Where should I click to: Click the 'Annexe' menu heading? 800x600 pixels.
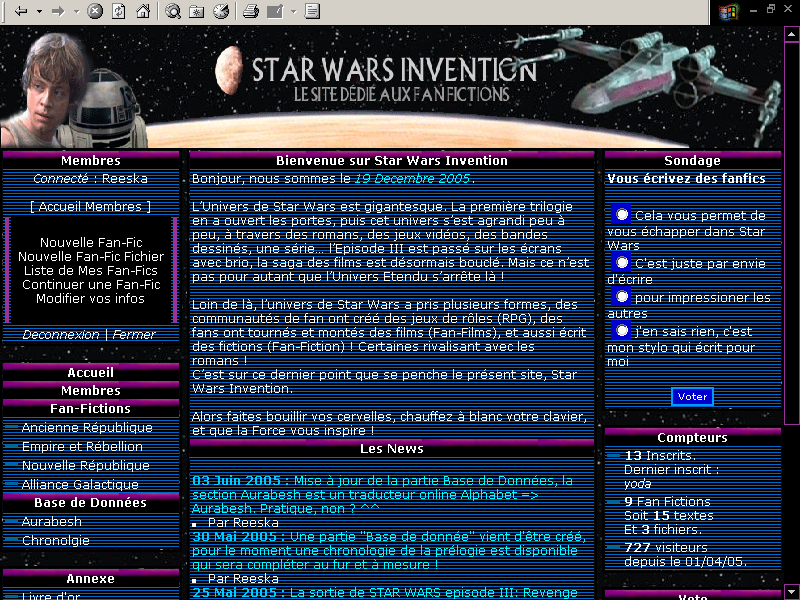pyautogui.click(x=90, y=579)
